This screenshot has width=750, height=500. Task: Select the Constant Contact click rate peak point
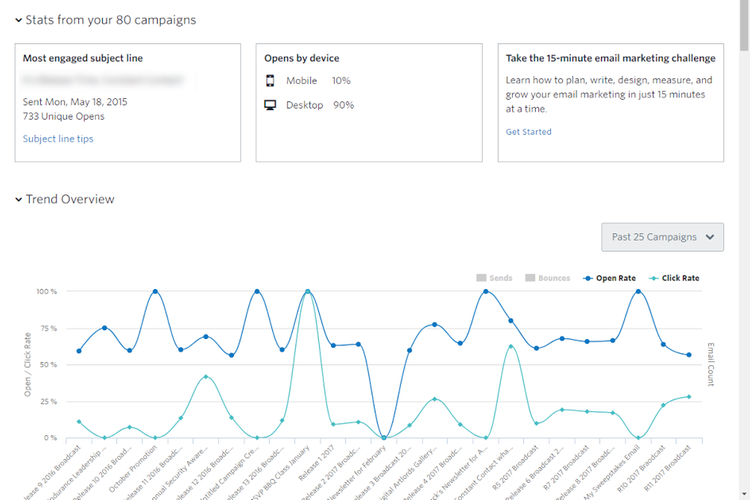(x=511, y=347)
